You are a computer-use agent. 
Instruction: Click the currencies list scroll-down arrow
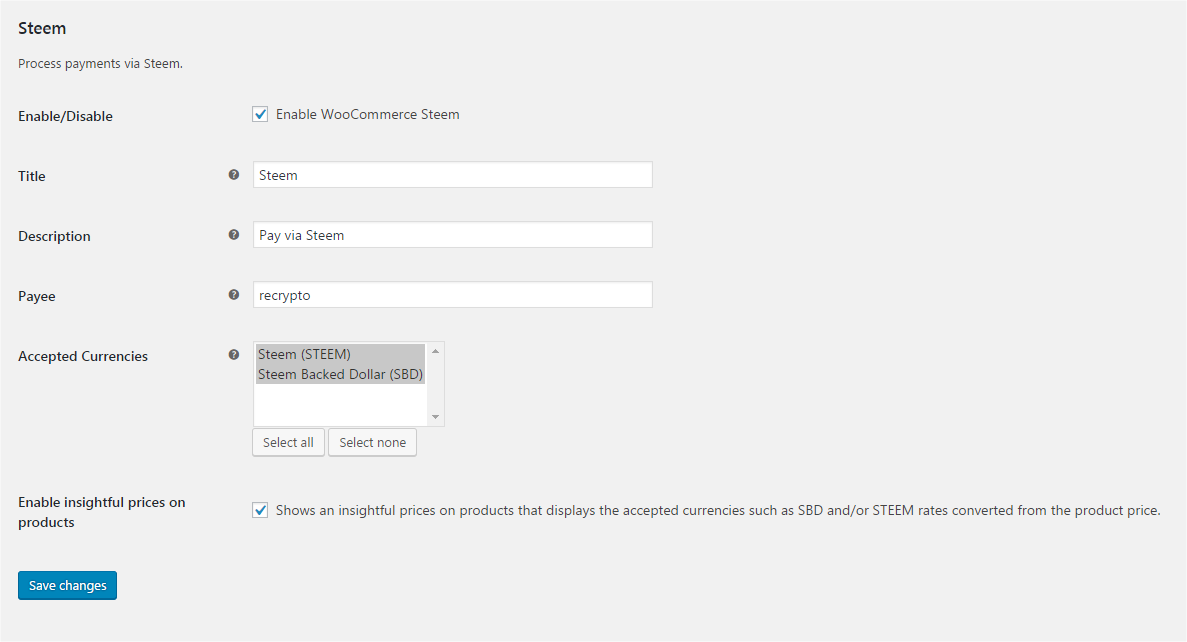point(435,417)
